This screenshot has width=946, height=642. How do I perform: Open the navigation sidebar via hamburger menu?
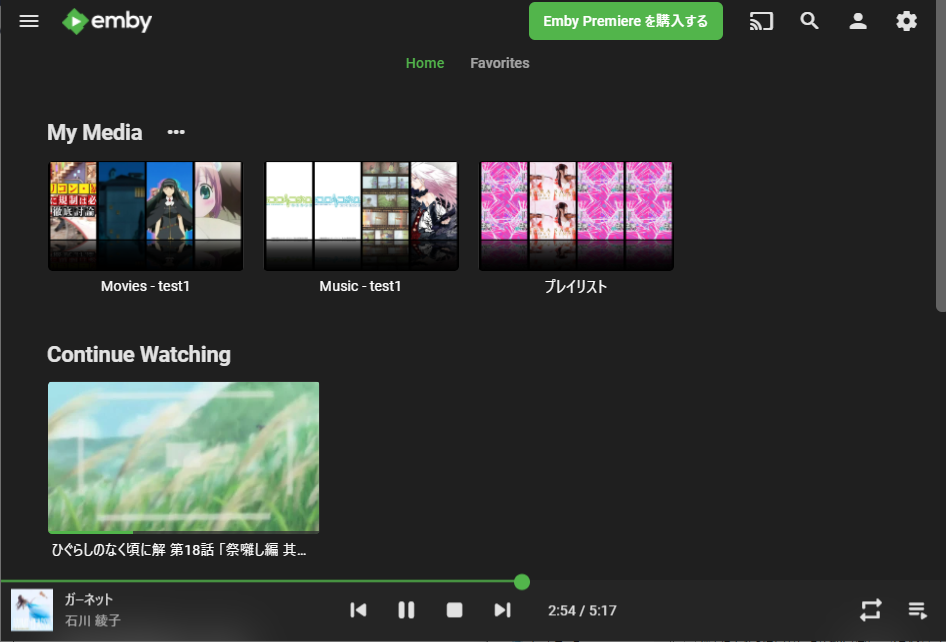tap(28, 20)
